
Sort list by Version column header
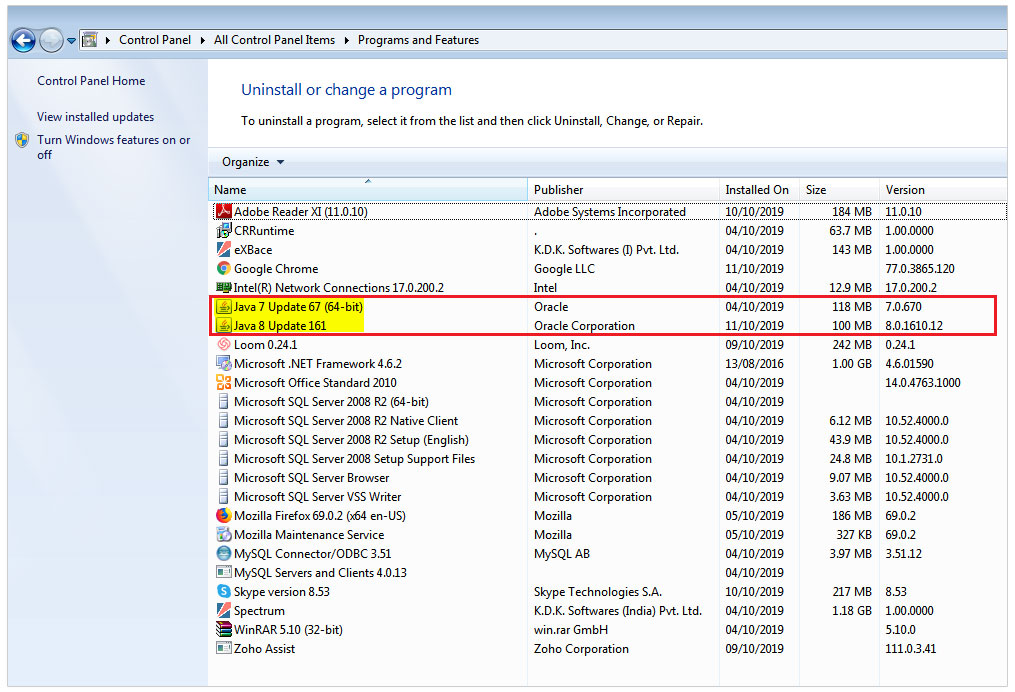pyautogui.click(x=943, y=190)
